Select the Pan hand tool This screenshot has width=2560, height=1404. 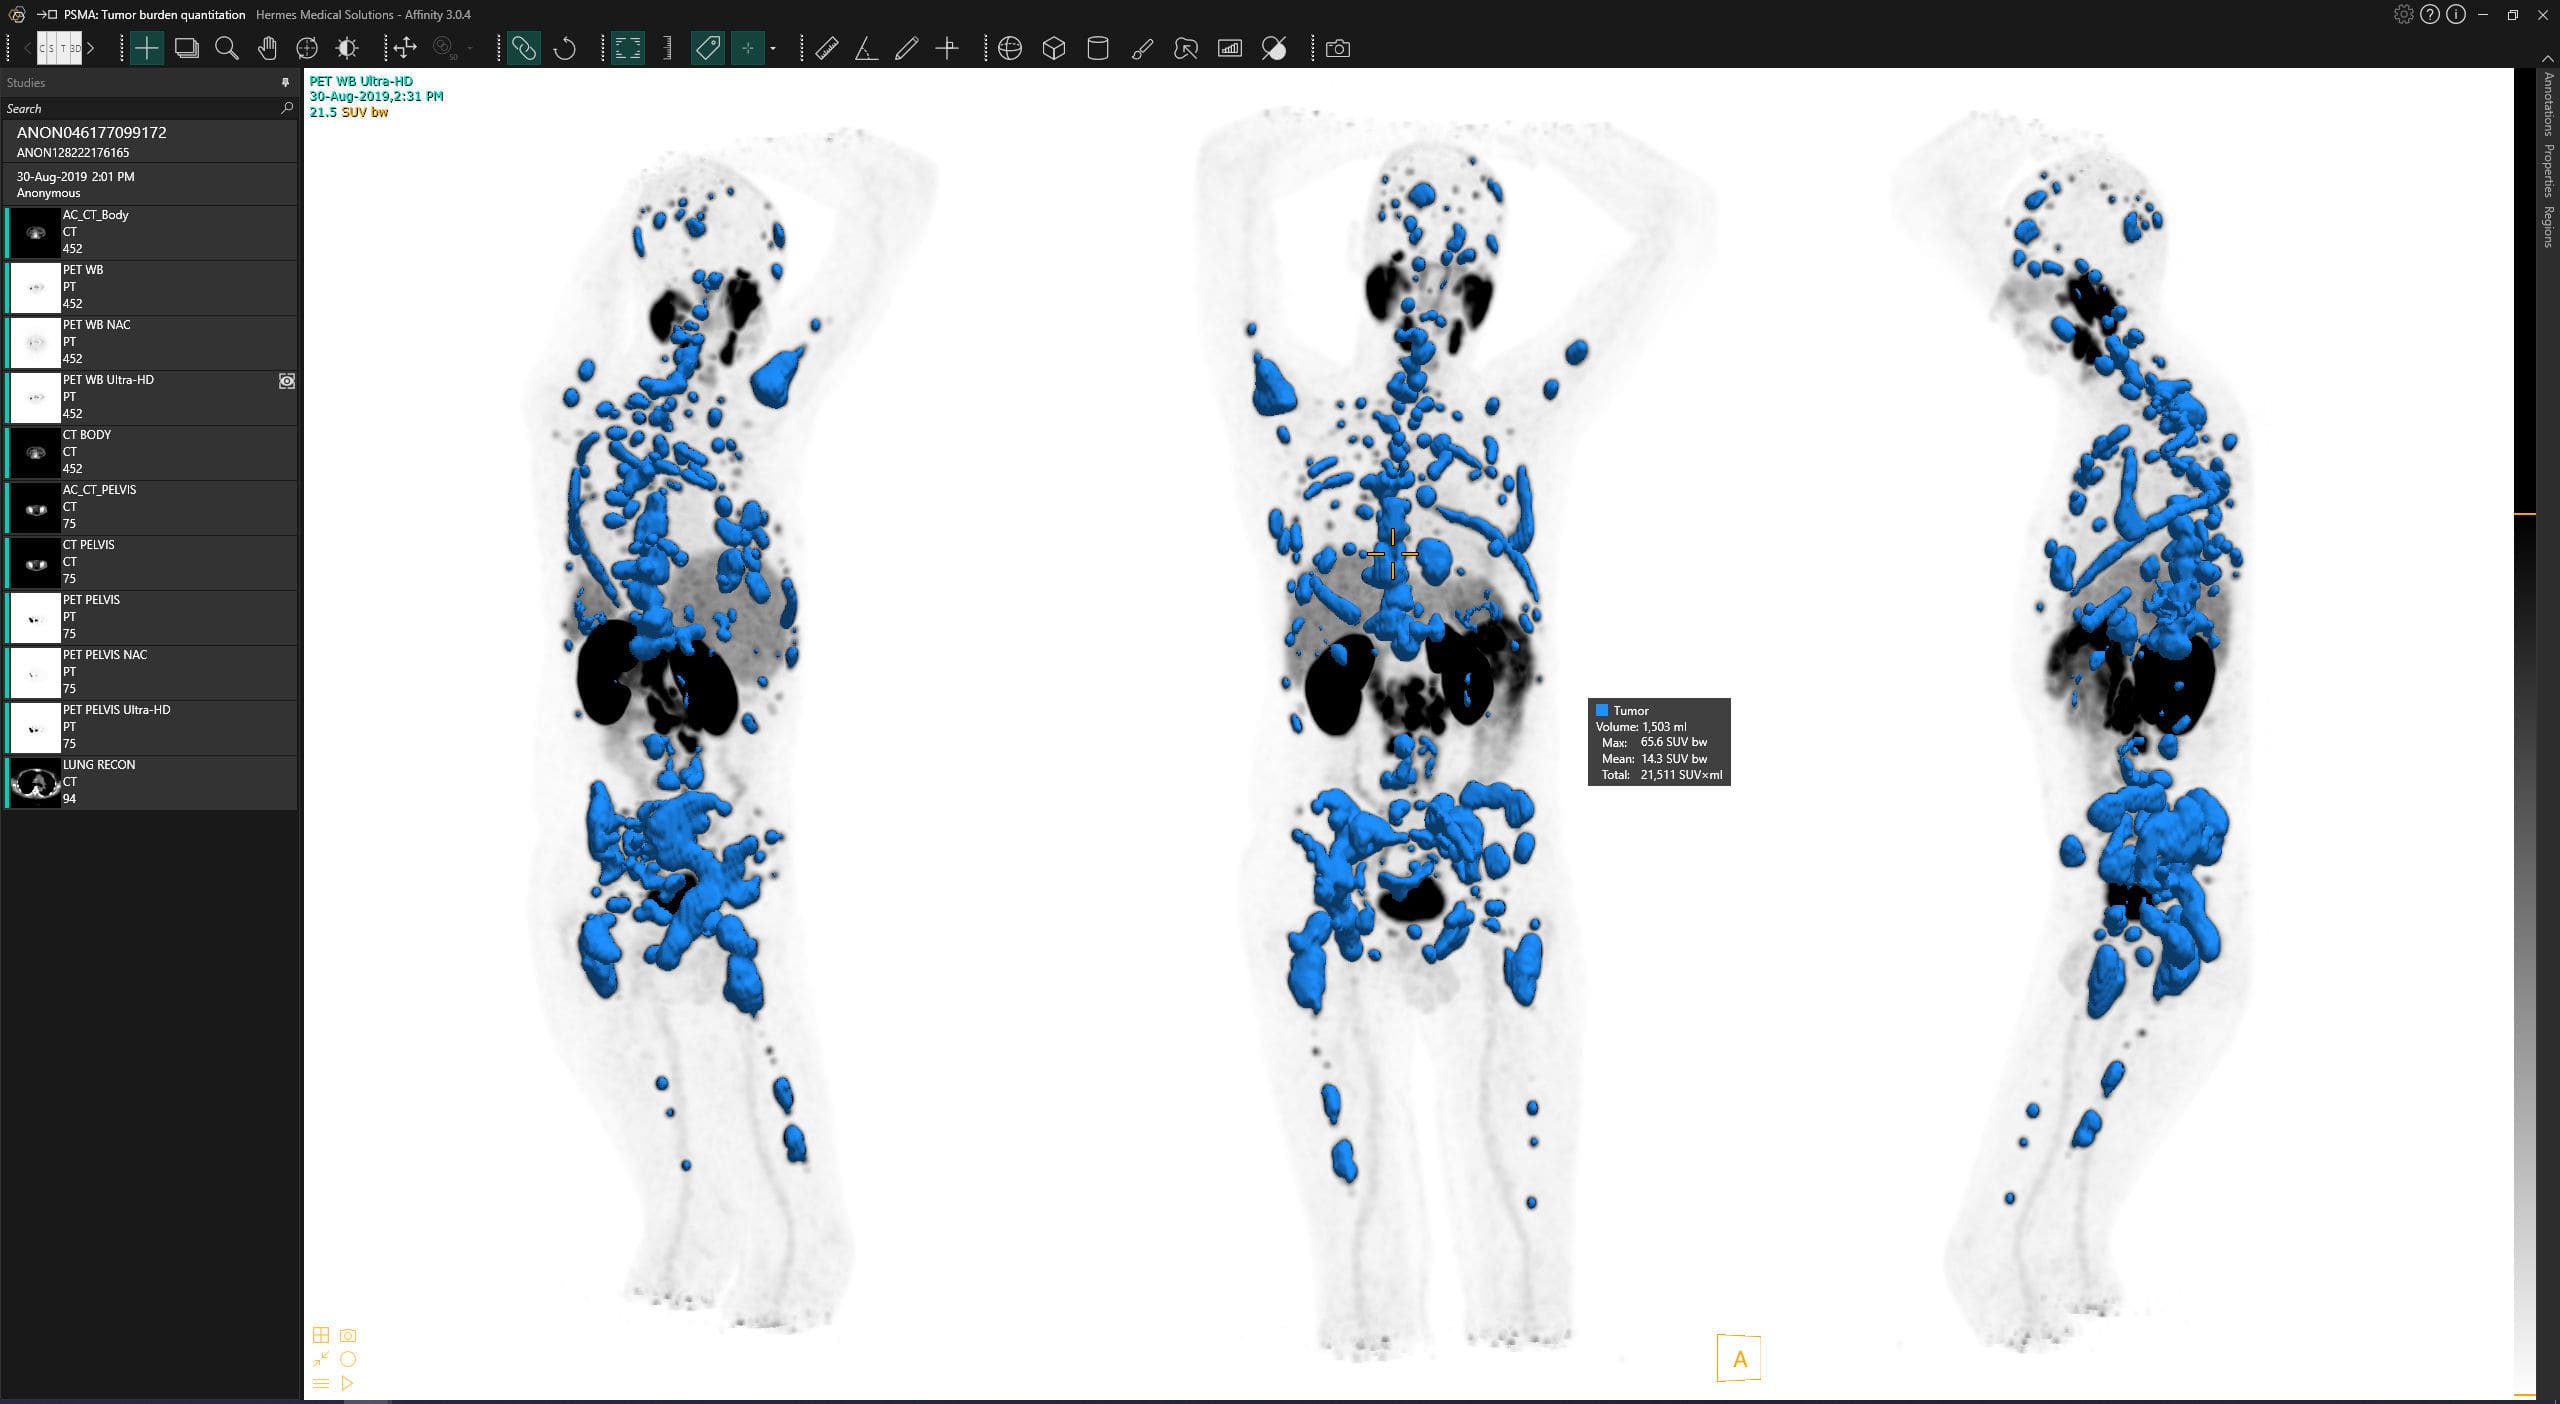pyautogui.click(x=266, y=48)
